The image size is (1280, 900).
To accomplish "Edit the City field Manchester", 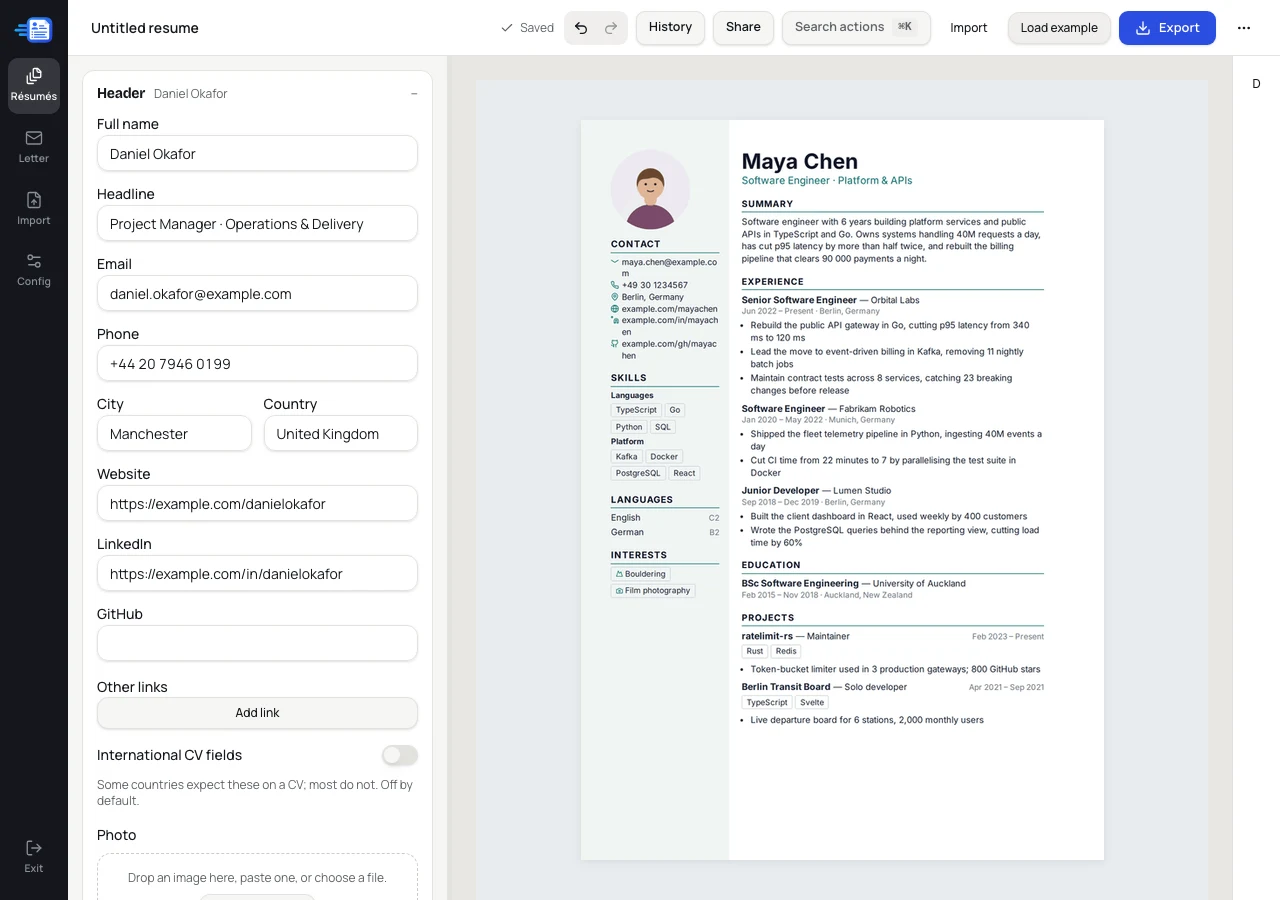I will pyautogui.click(x=174, y=434).
